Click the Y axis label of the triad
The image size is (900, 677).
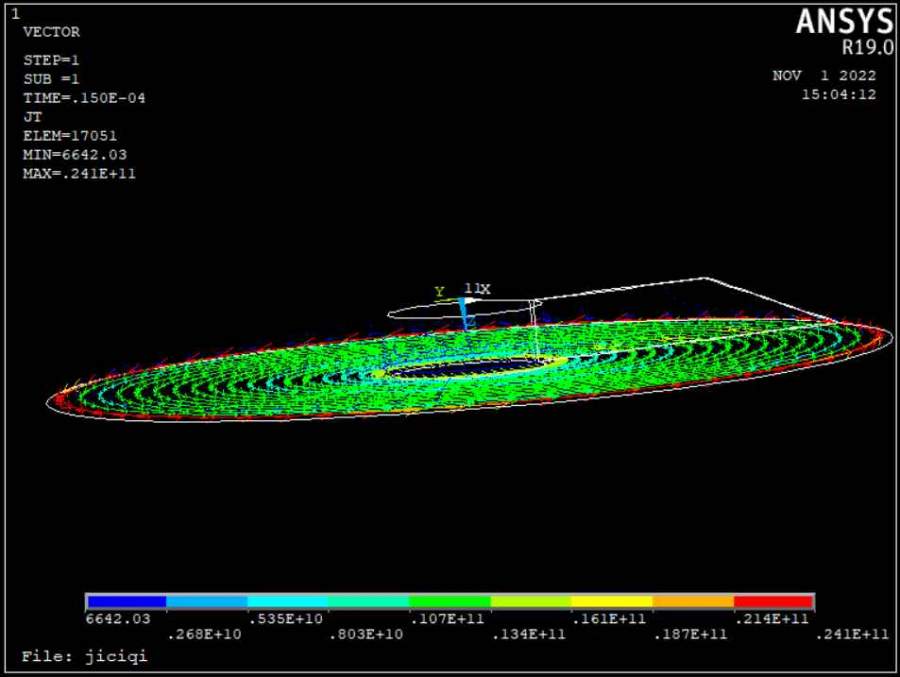(439, 292)
